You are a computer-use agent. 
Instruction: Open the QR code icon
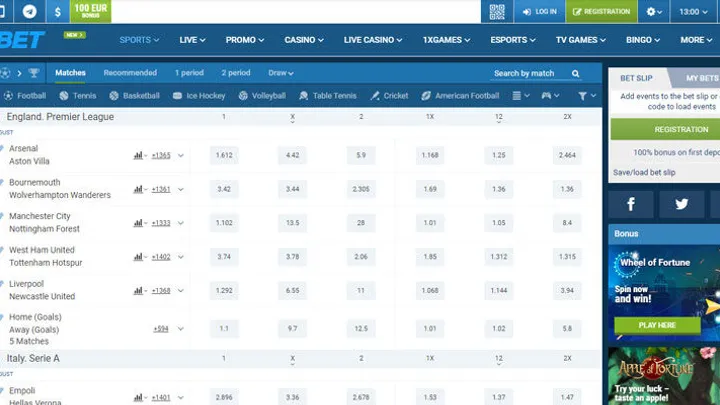[497, 11]
